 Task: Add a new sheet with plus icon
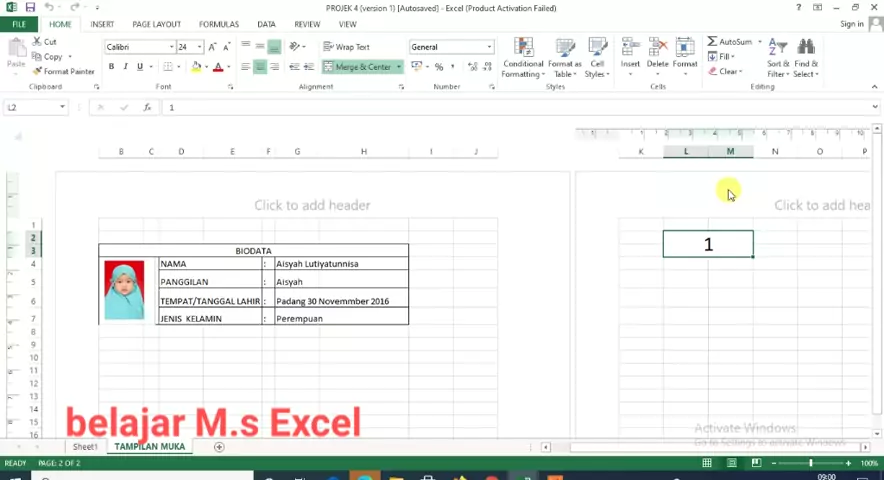219,447
